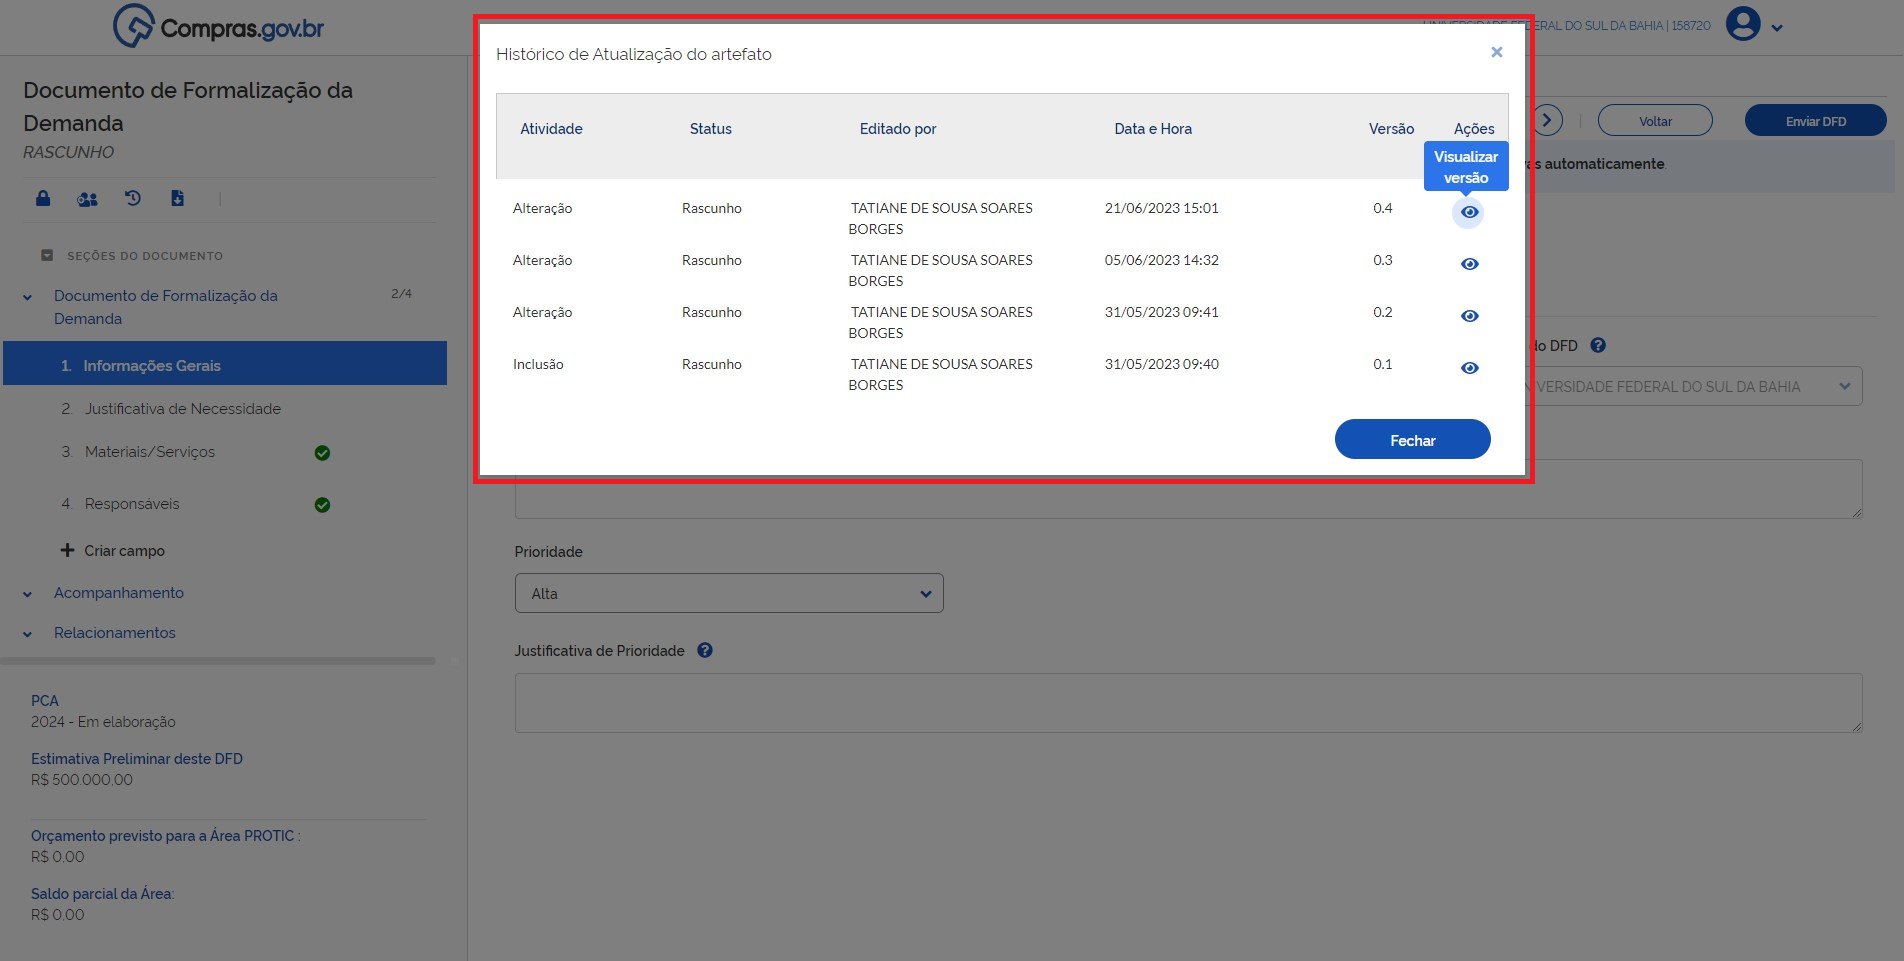Click the Enviar DFD button
Viewport: 1904px width, 961px height.
pos(1815,121)
